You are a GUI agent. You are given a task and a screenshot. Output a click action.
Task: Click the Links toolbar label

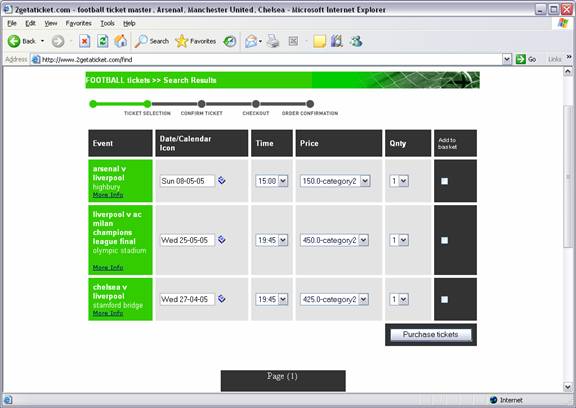click(x=554, y=59)
